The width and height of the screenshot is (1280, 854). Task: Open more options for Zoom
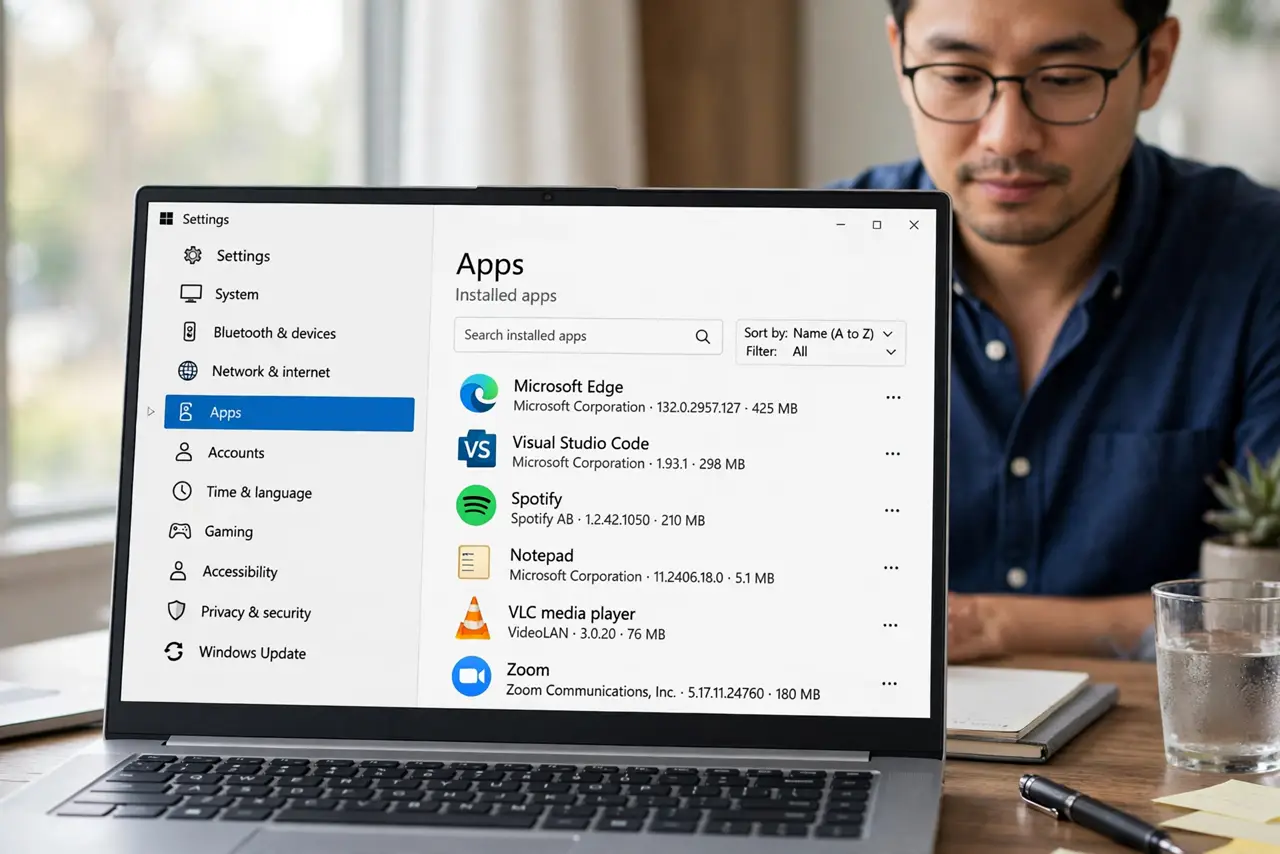pos(889,683)
